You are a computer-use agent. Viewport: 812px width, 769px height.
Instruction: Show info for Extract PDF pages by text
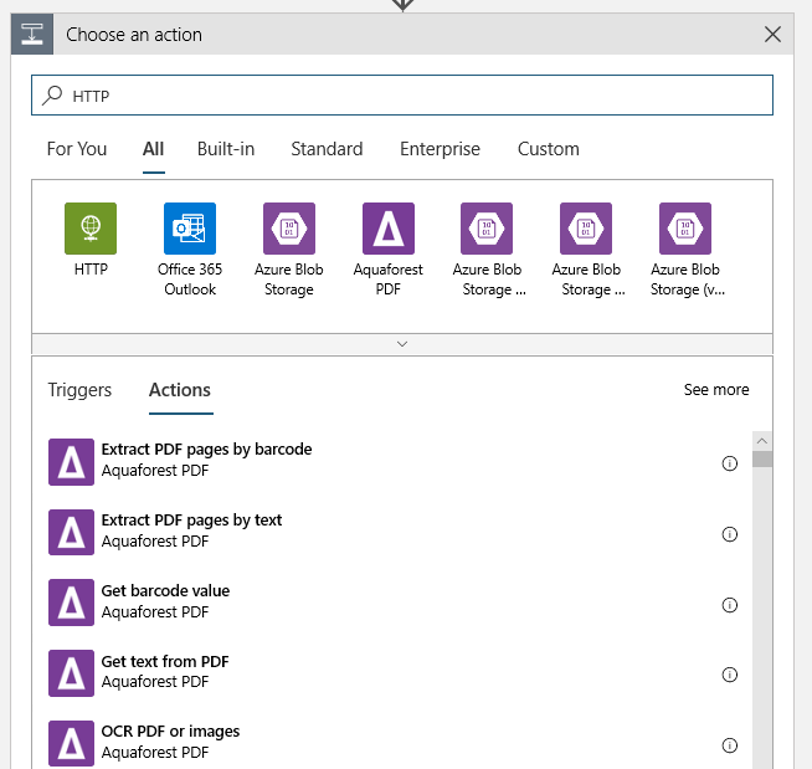(729, 534)
